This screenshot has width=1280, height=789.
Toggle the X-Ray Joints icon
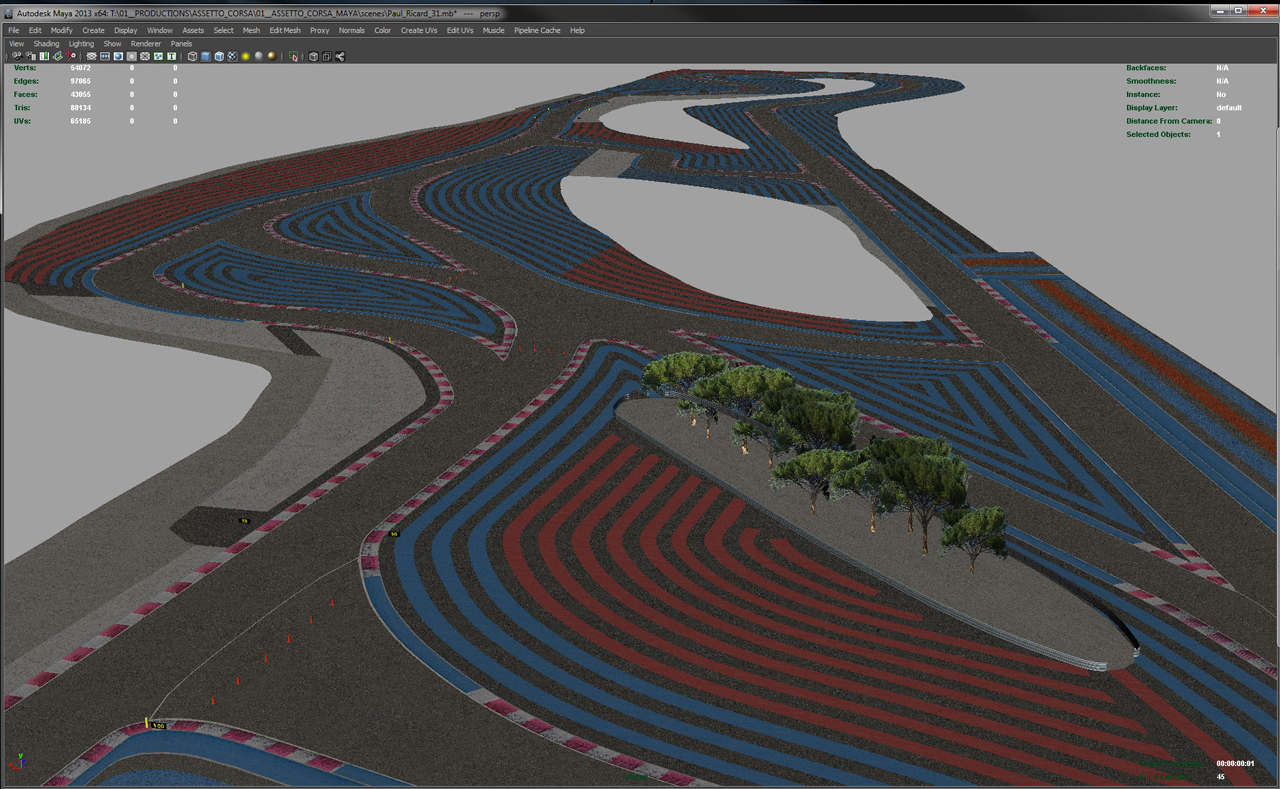click(x=340, y=56)
